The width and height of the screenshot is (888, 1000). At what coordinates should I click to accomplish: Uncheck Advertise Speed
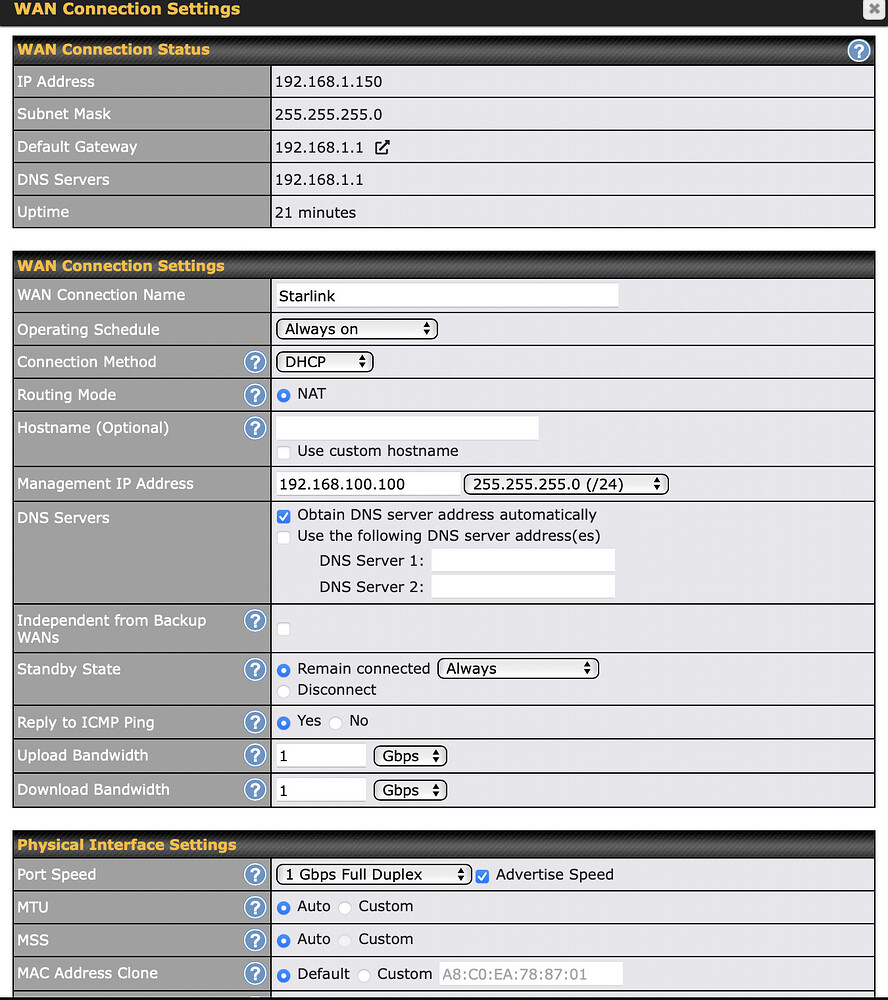tap(483, 875)
